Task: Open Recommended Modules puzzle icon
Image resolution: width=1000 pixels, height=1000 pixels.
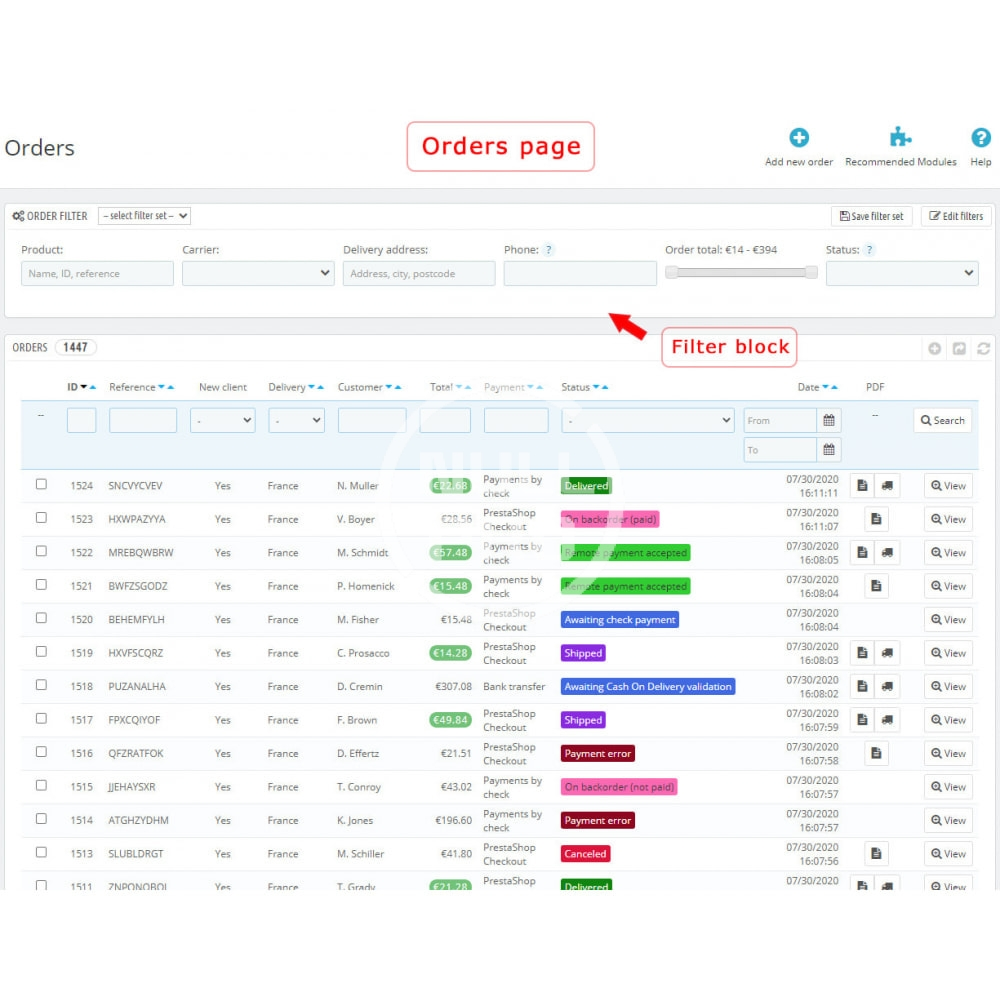Action: 900,138
